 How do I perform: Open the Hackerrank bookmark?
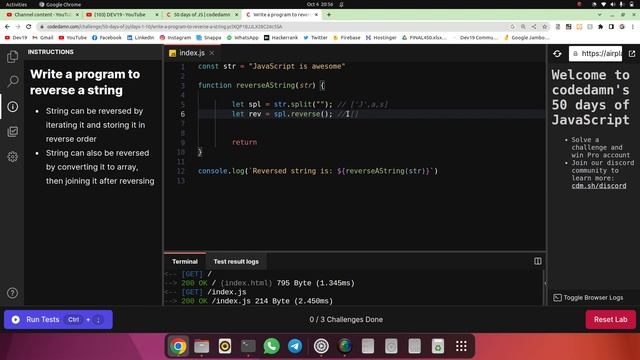click(281, 38)
